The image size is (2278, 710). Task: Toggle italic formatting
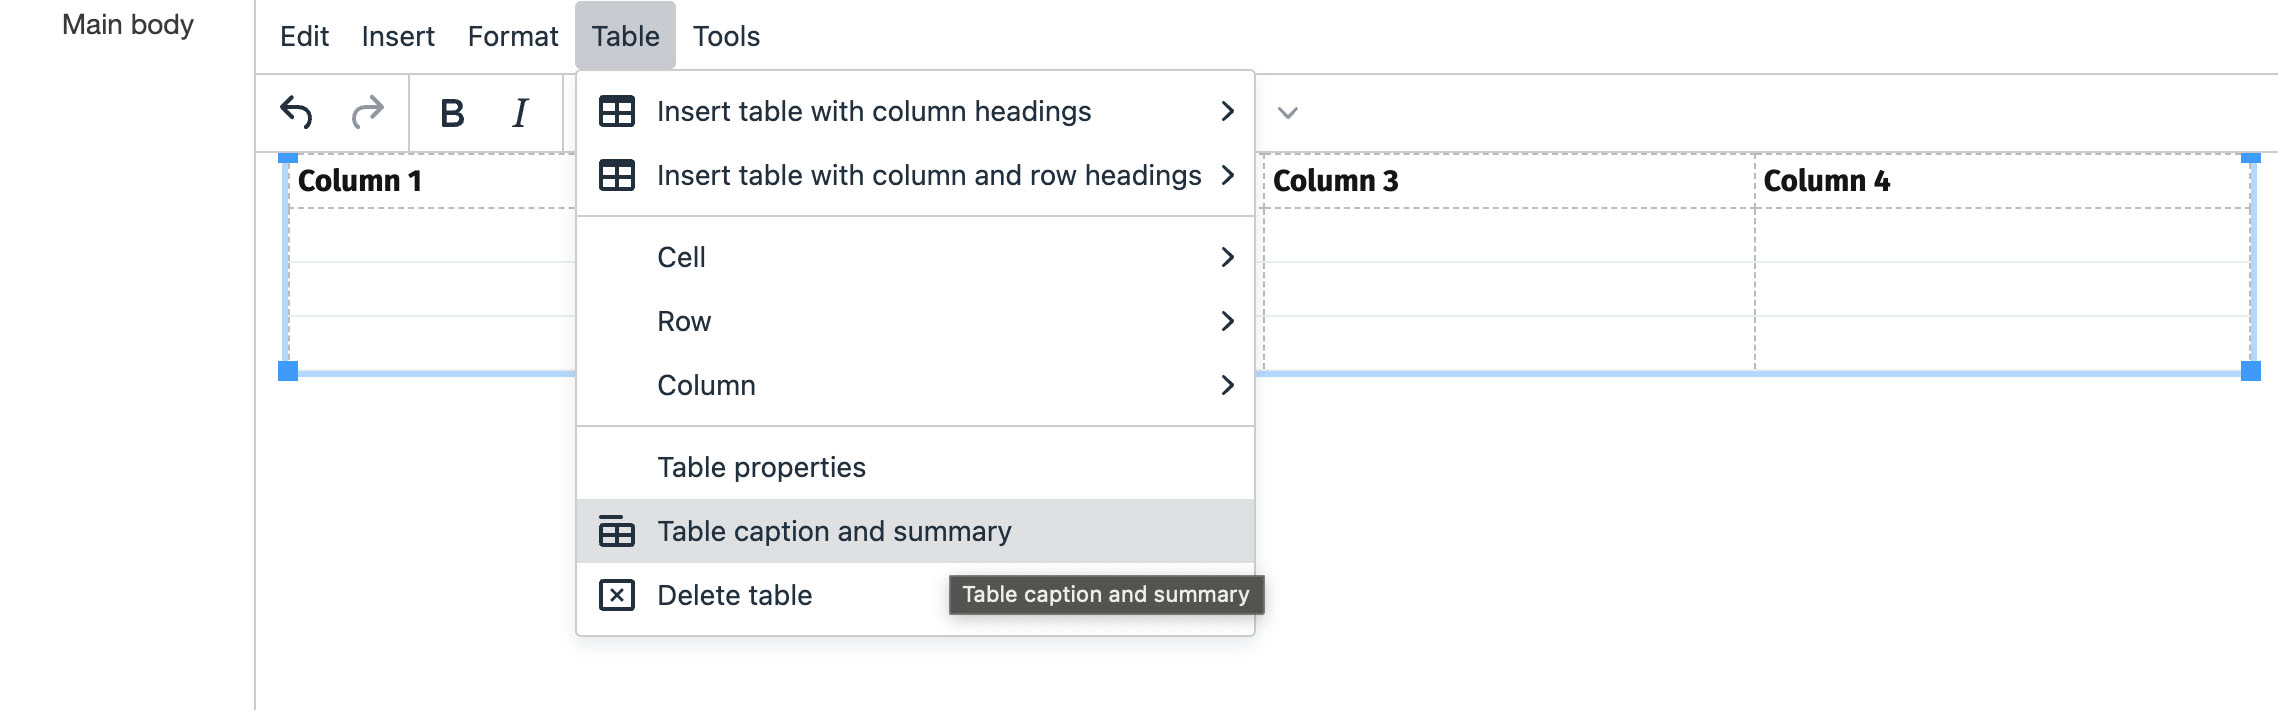click(520, 113)
